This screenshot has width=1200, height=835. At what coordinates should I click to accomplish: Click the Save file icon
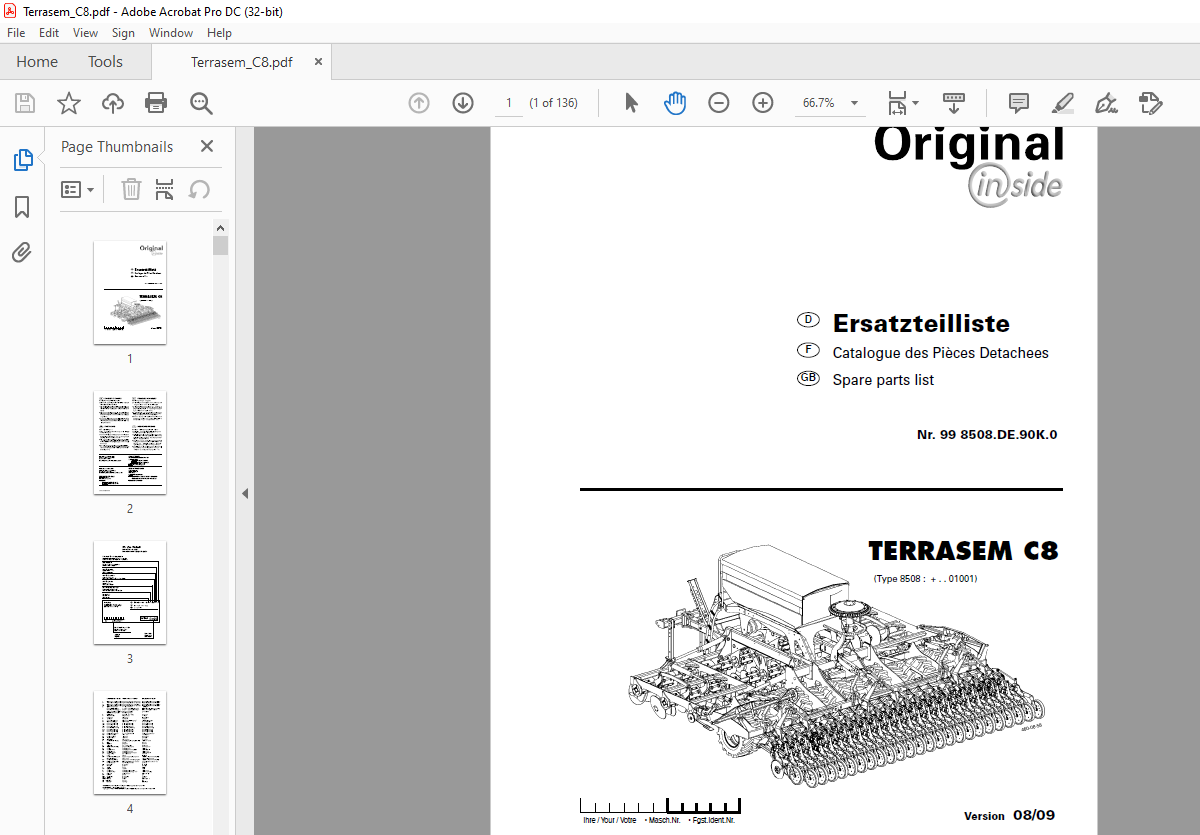coord(25,103)
